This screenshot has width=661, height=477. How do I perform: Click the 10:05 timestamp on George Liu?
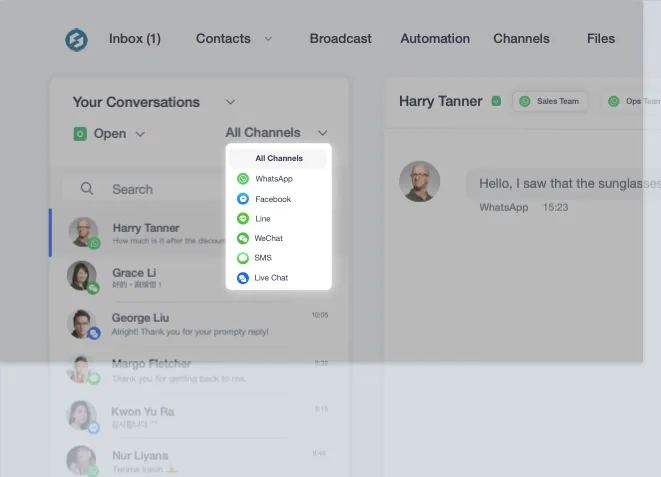click(x=320, y=315)
